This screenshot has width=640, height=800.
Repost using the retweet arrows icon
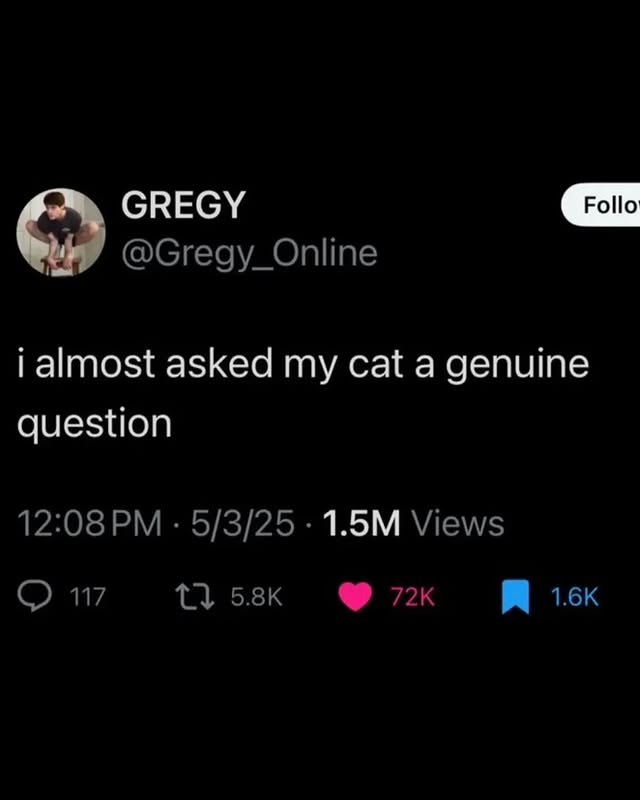(194, 596)
